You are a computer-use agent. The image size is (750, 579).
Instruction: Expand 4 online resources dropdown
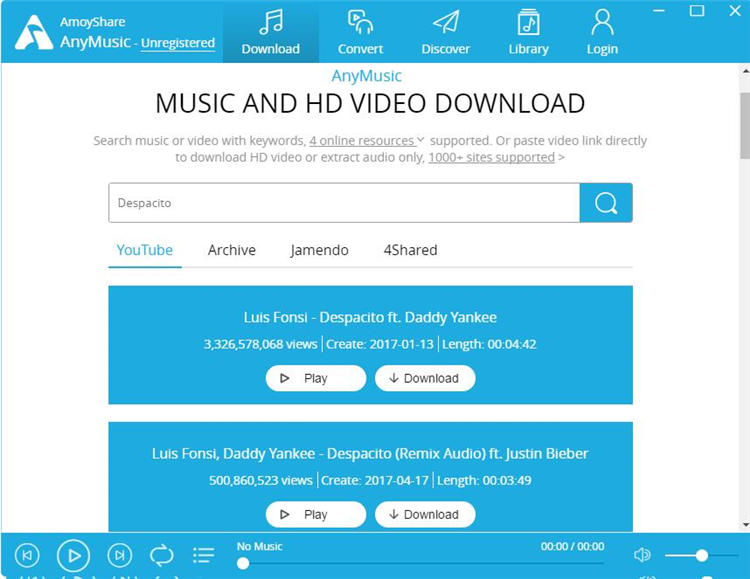click(x=367, y=141)
